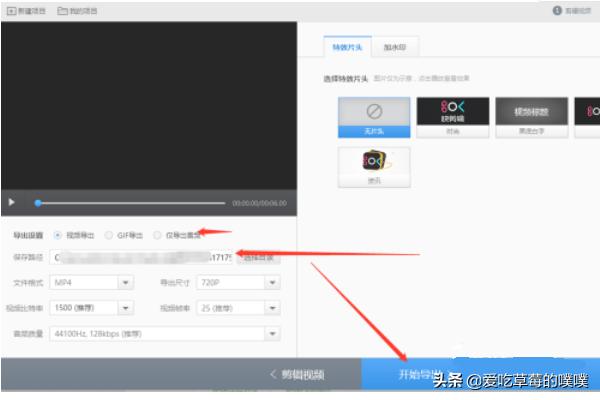Expand the 视频比特率 1500 dropdown
Screen dimensions: 600x400
coord(126,308)
